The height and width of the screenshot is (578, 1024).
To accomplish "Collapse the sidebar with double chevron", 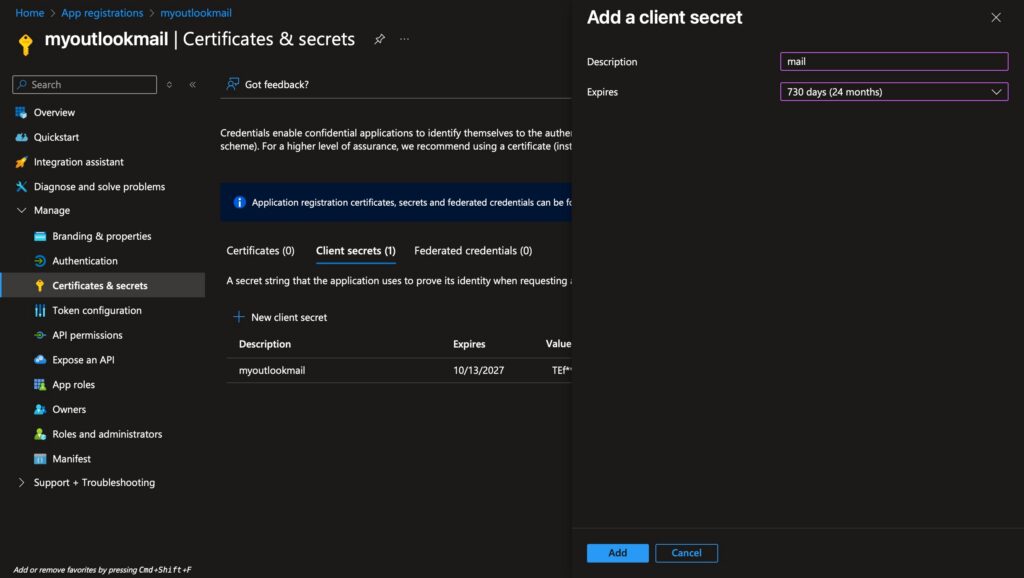I will (193, 85).
